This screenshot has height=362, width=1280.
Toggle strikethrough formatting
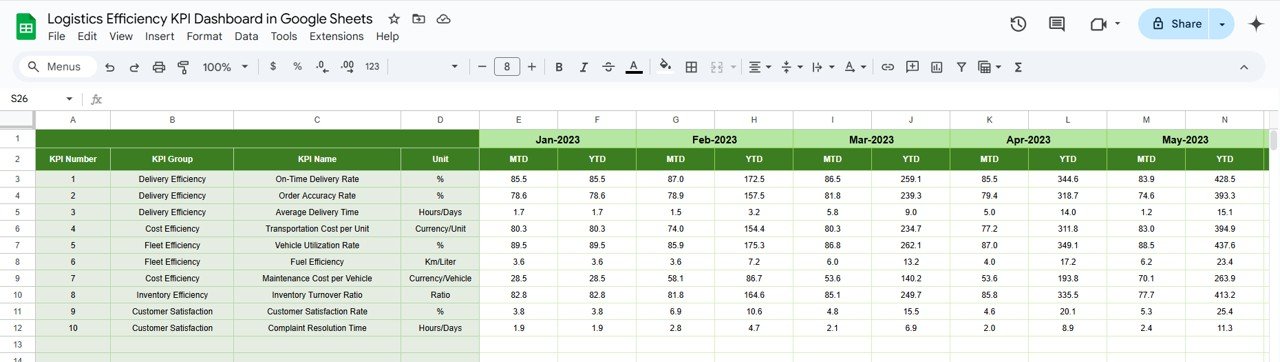[609, 67]
